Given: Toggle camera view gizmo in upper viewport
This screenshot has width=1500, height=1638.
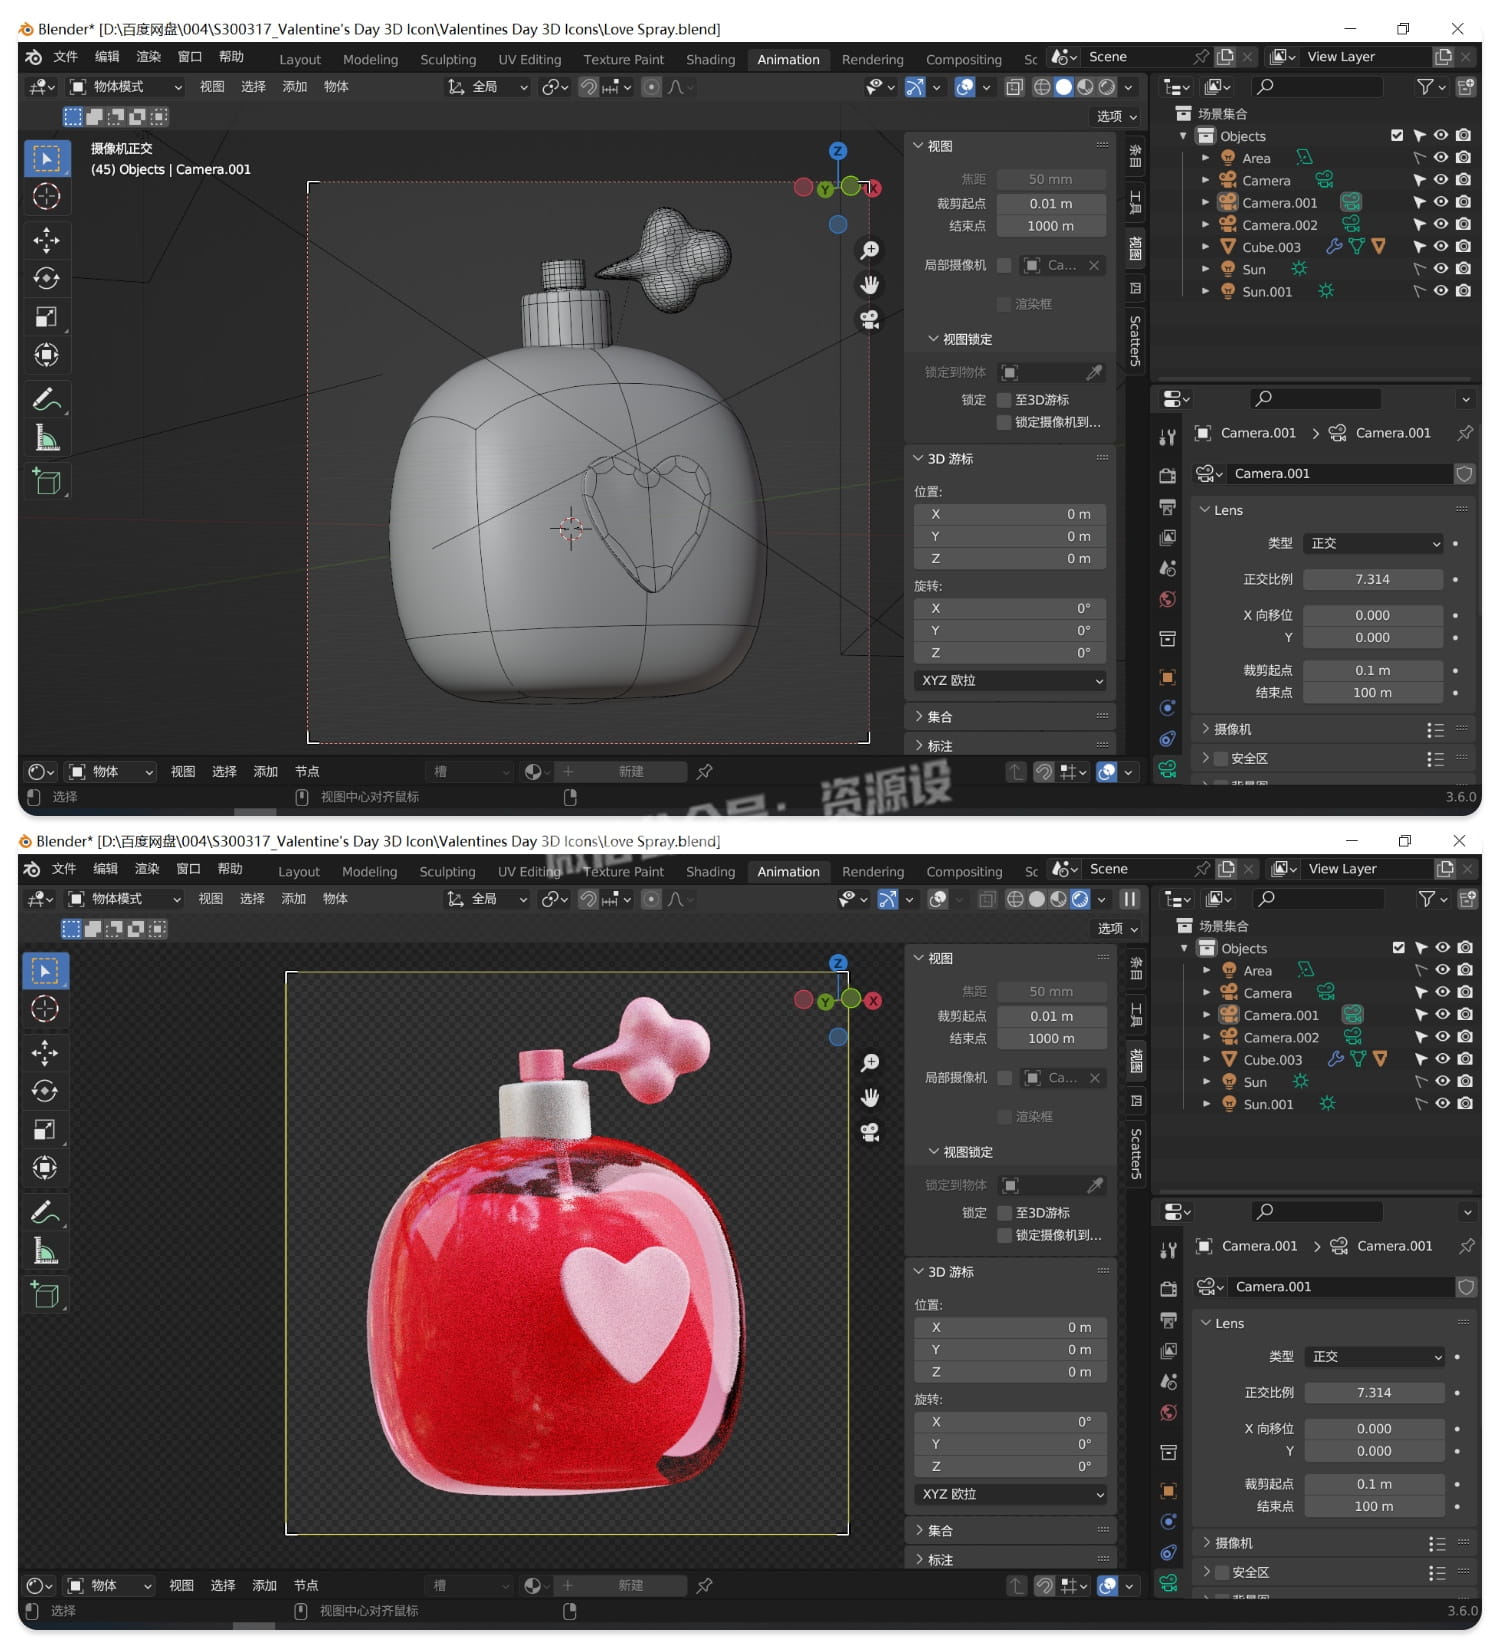Looking at the screenshot, I should (870, 320).
